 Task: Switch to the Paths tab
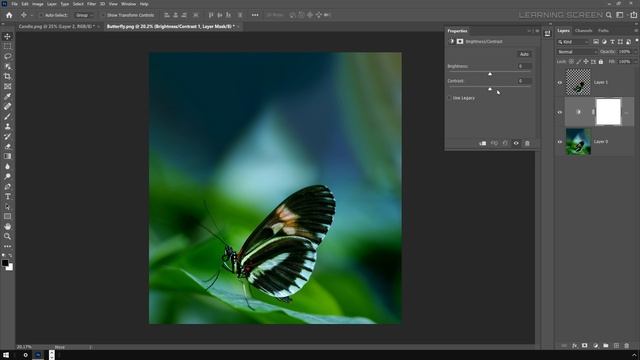pyautogui.click(x=603, y=31)
